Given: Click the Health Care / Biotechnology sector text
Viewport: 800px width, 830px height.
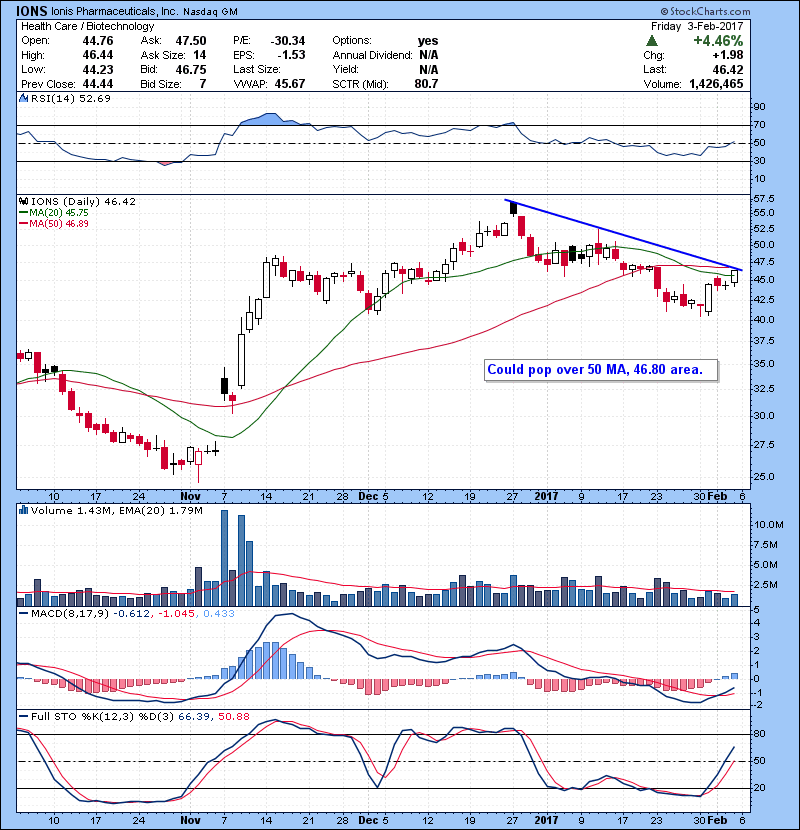Looking at the screenshot, I should (88, 26).
